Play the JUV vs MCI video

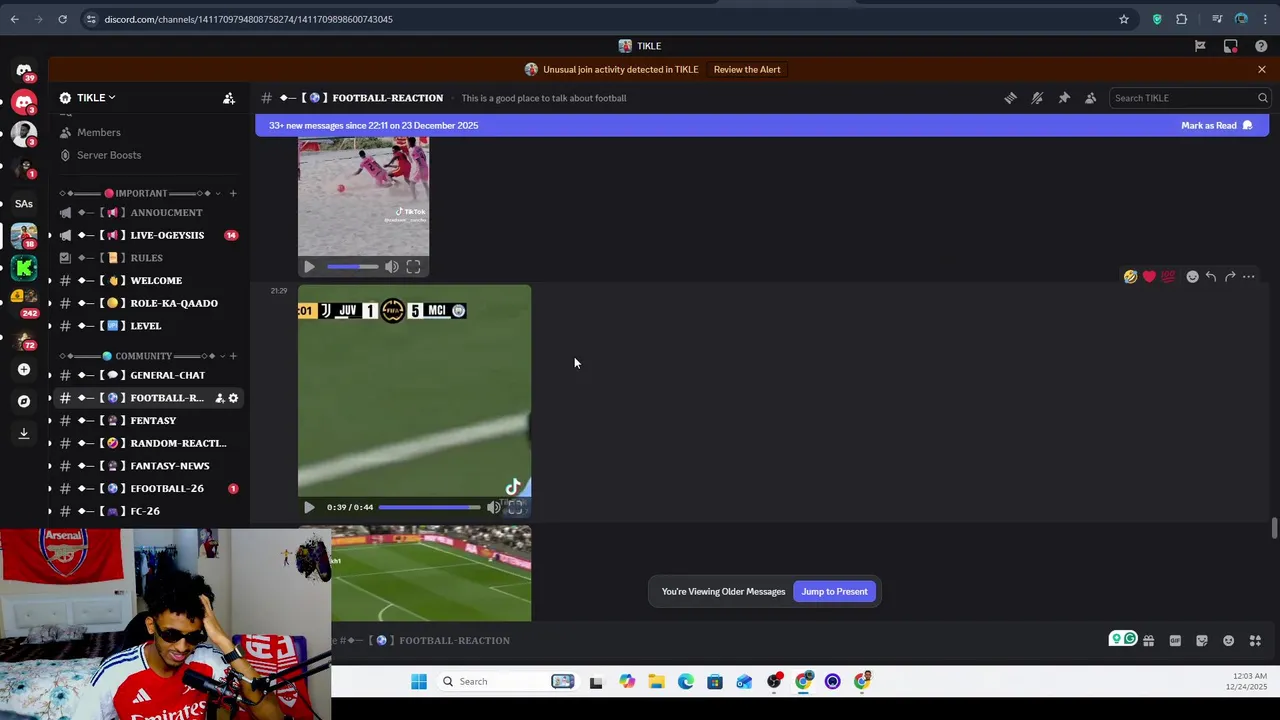(309, 507)
